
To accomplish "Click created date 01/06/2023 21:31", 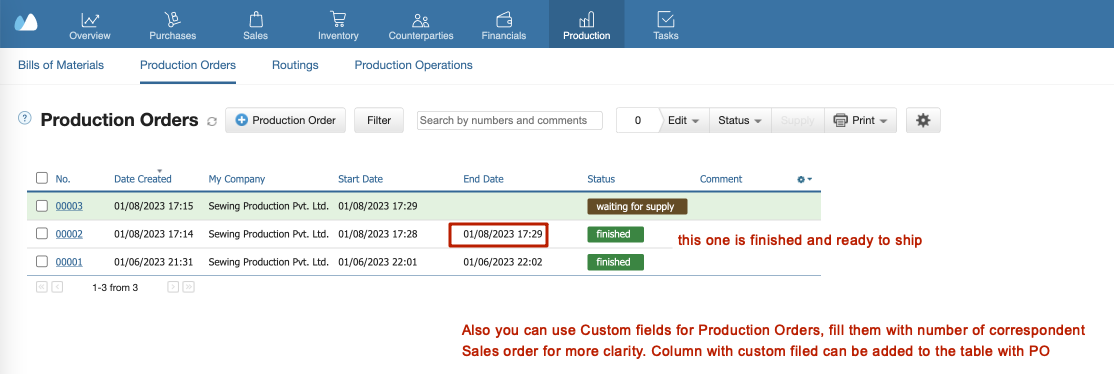I will click(153, 262).
